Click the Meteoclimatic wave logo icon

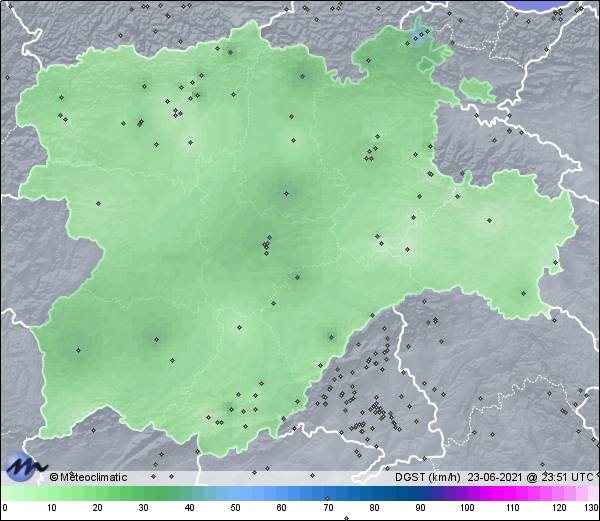25,467
